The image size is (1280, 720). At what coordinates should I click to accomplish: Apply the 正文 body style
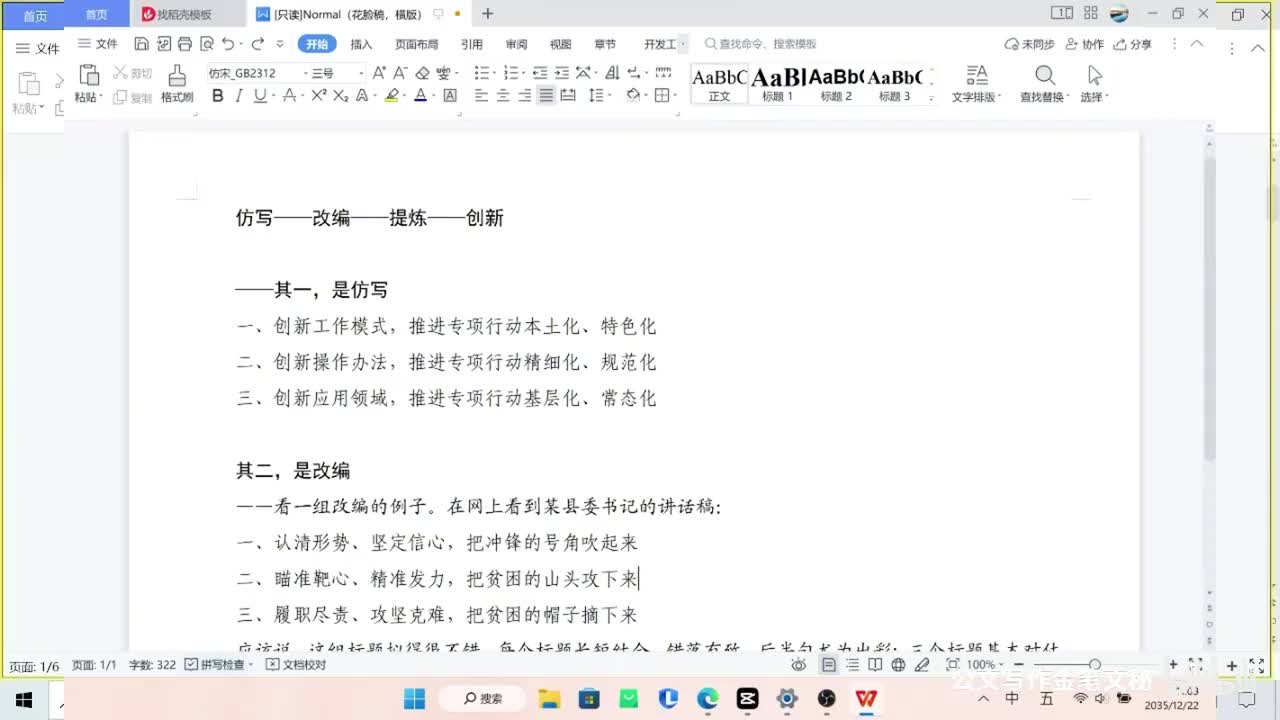pyautogui.click(x=719, y=84)
